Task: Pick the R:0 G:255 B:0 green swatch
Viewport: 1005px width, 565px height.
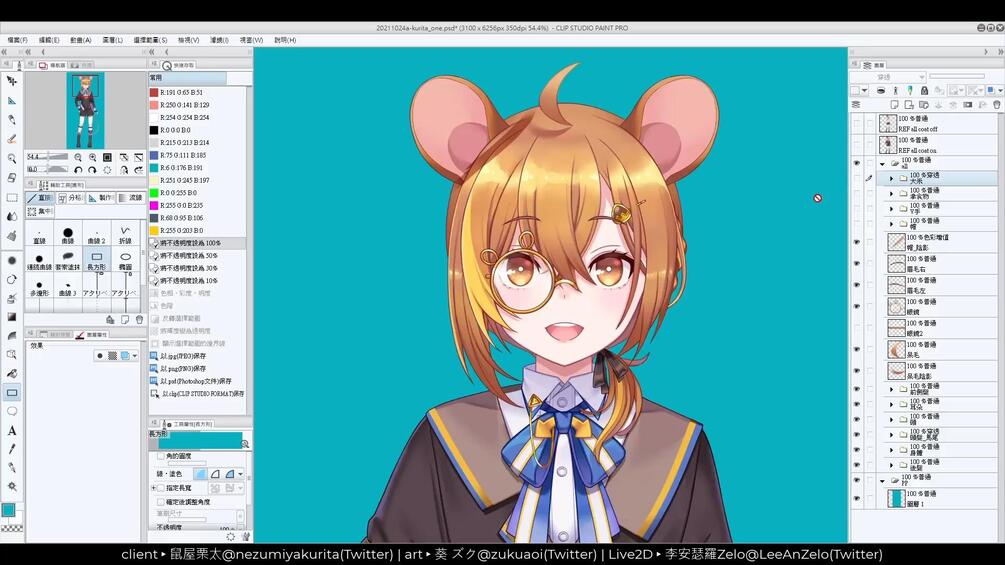Action: pos(154,193)
